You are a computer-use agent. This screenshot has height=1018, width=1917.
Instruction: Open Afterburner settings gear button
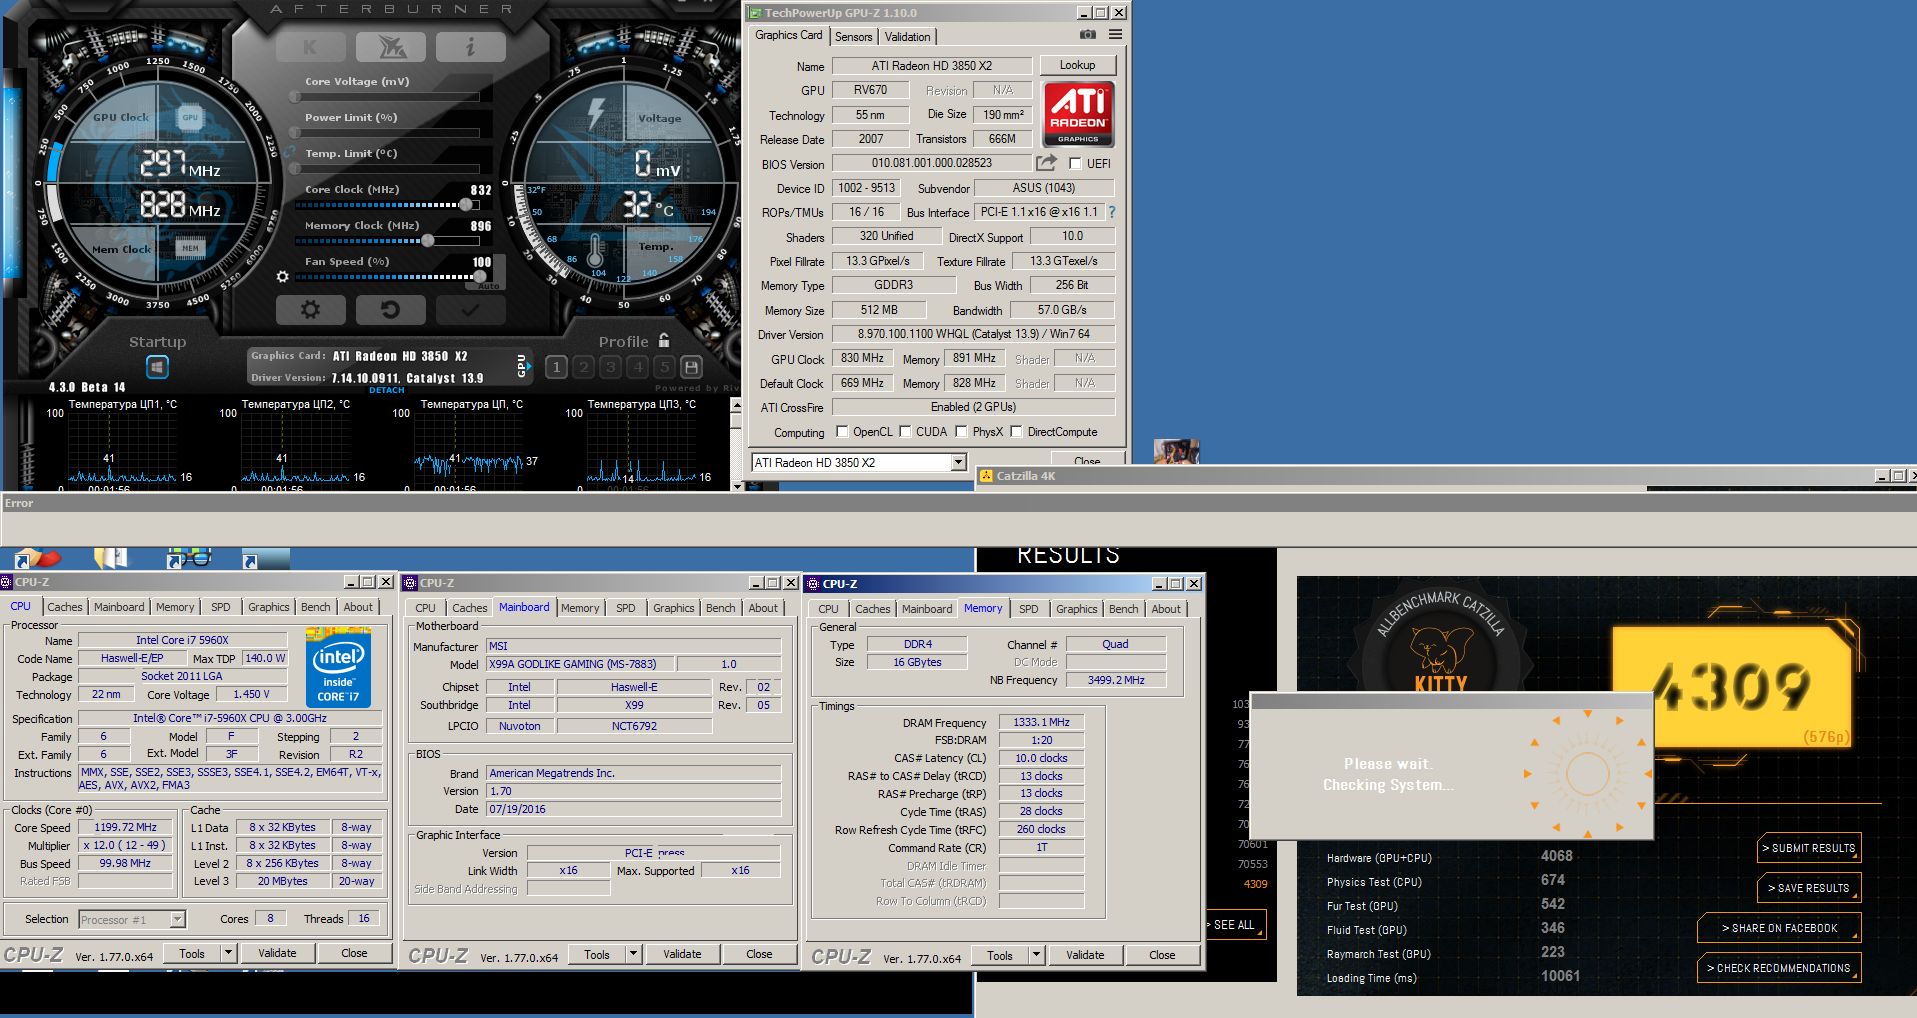tap(310, 310)
